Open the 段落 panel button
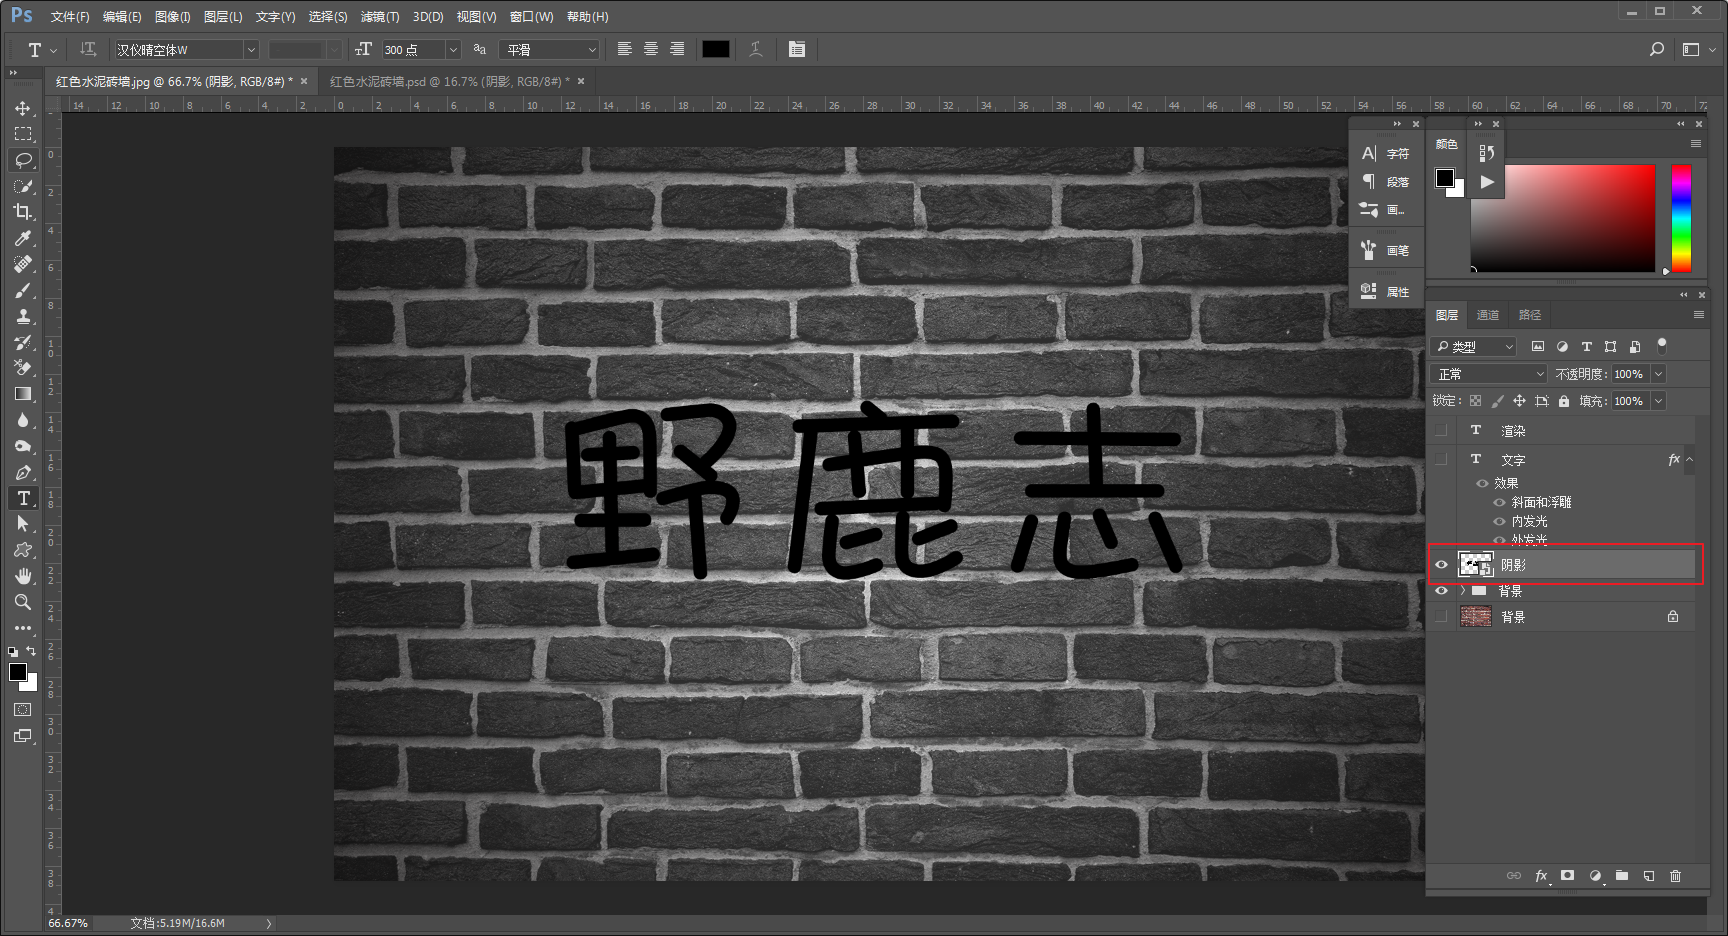Image resolution: width=1728 pixels, height=936 pixels. (1386, 181)
